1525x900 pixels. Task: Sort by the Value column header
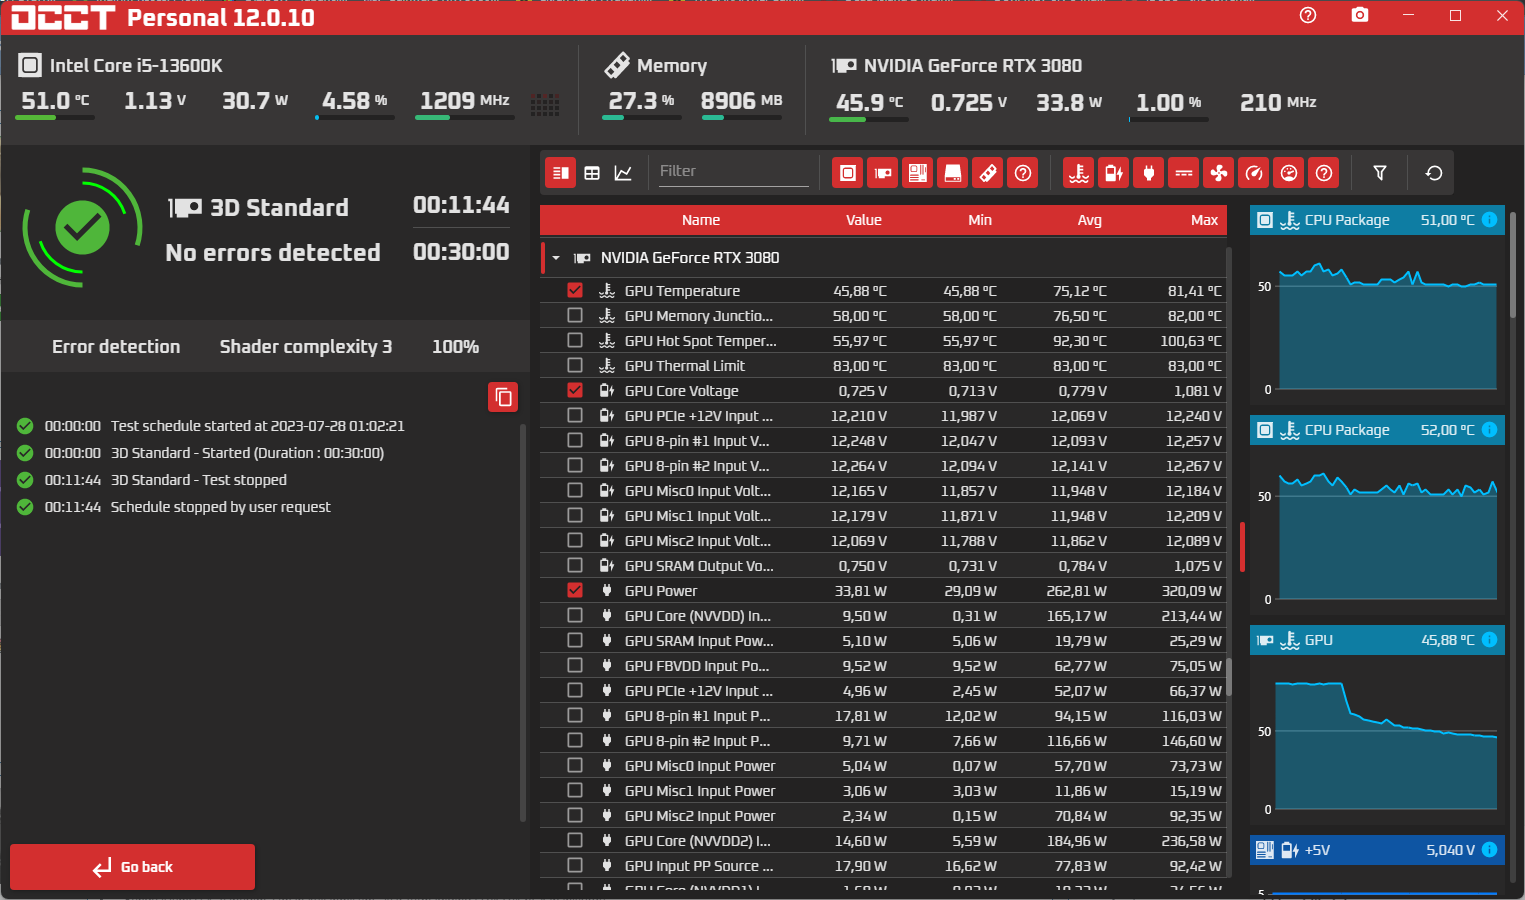[x=864, y=220]
